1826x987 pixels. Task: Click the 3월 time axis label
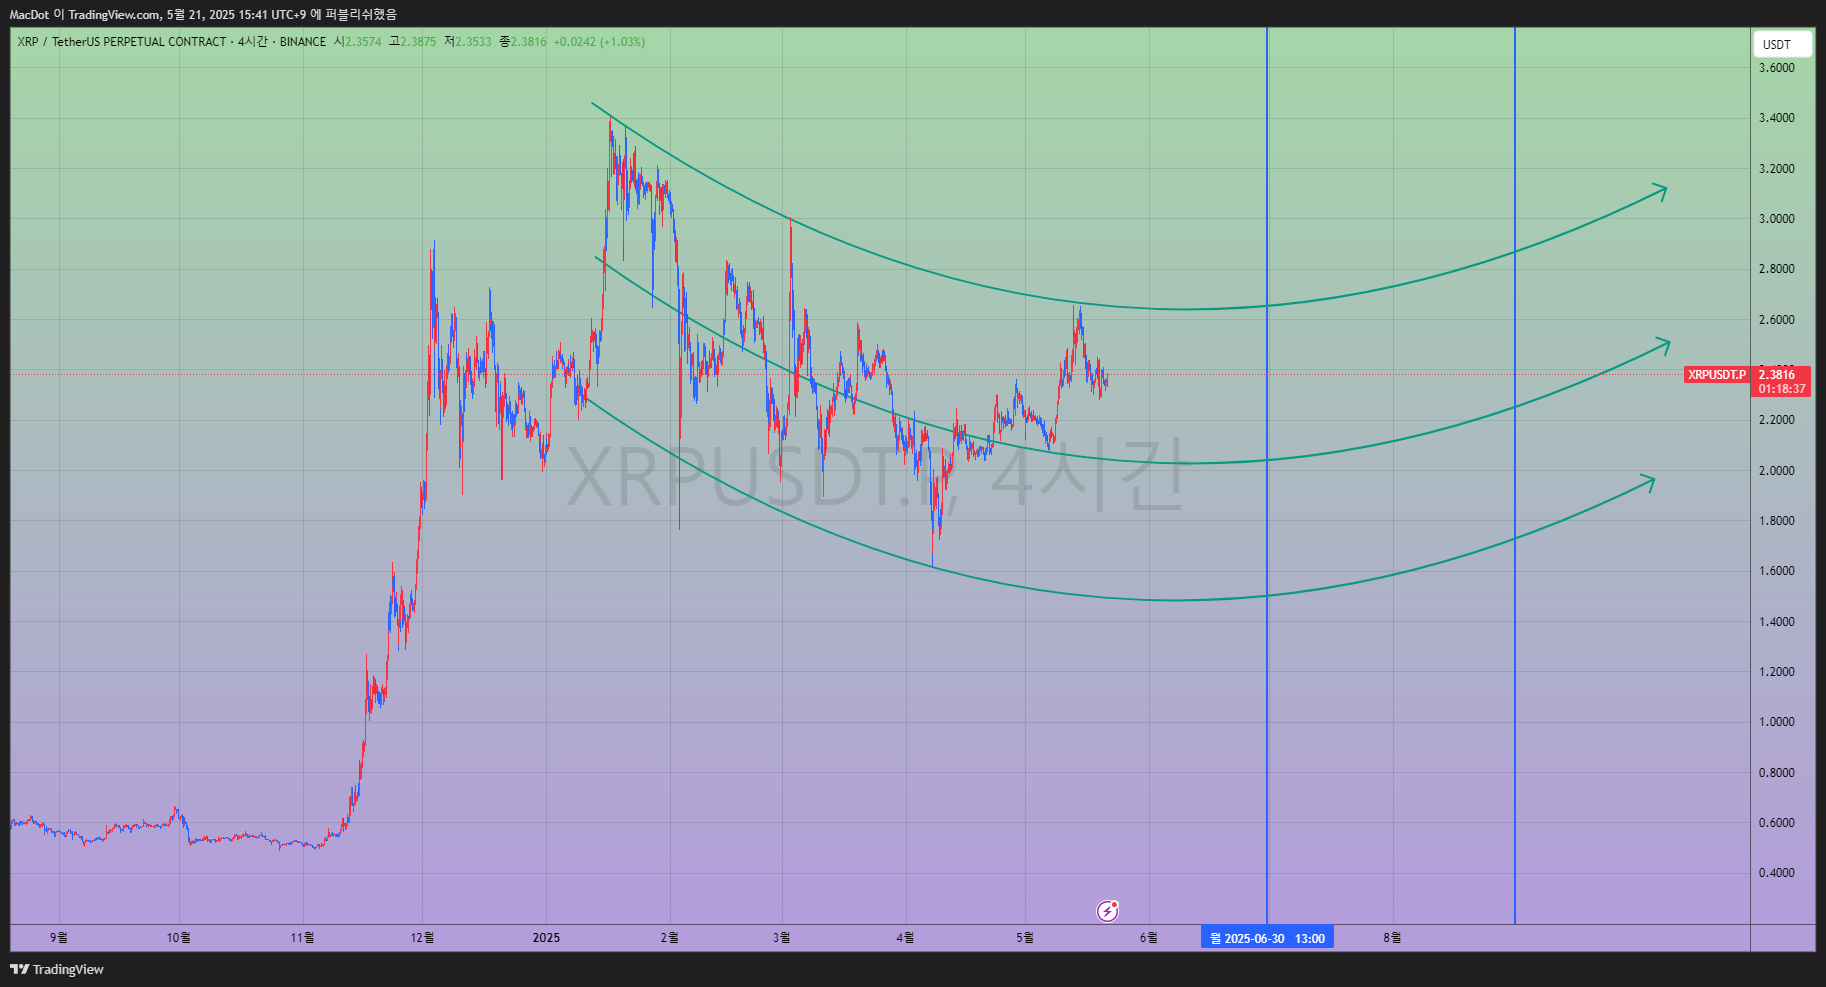[x=782, y=938]
